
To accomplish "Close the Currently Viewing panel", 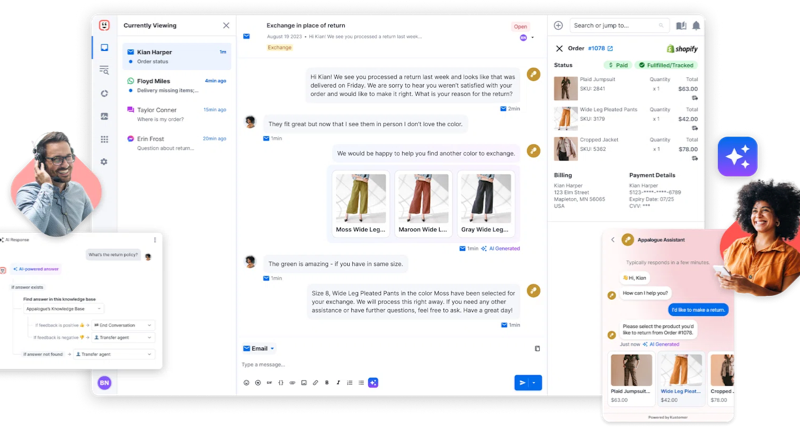I will click(x=226, y=26).
